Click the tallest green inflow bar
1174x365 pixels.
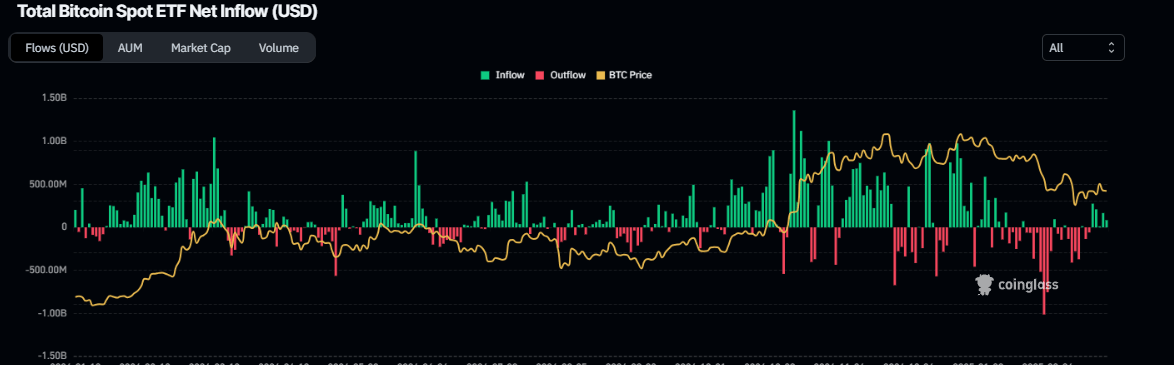794,169
